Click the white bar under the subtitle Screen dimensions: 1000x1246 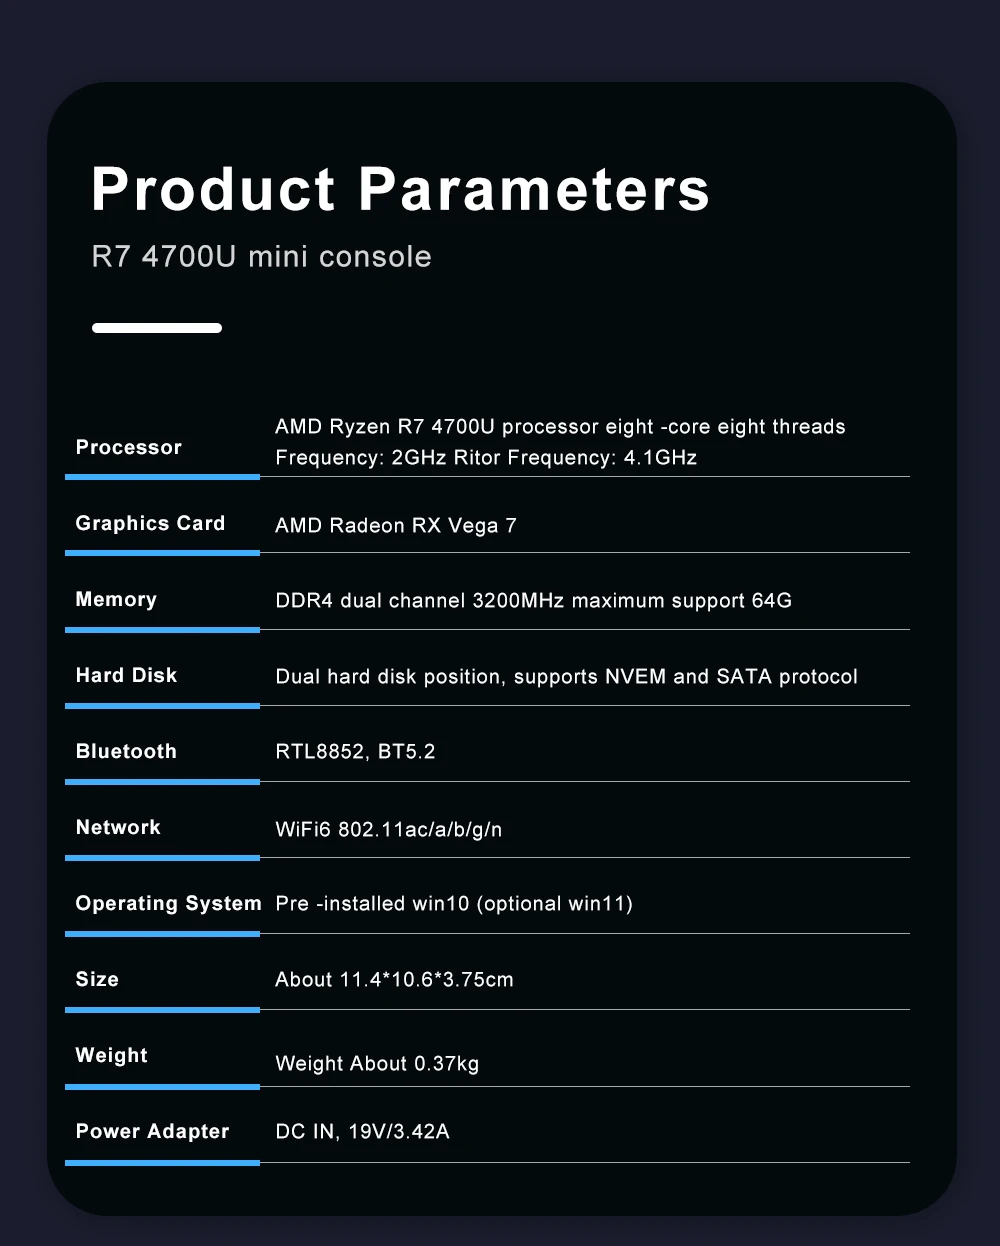[x=157, y=328]
